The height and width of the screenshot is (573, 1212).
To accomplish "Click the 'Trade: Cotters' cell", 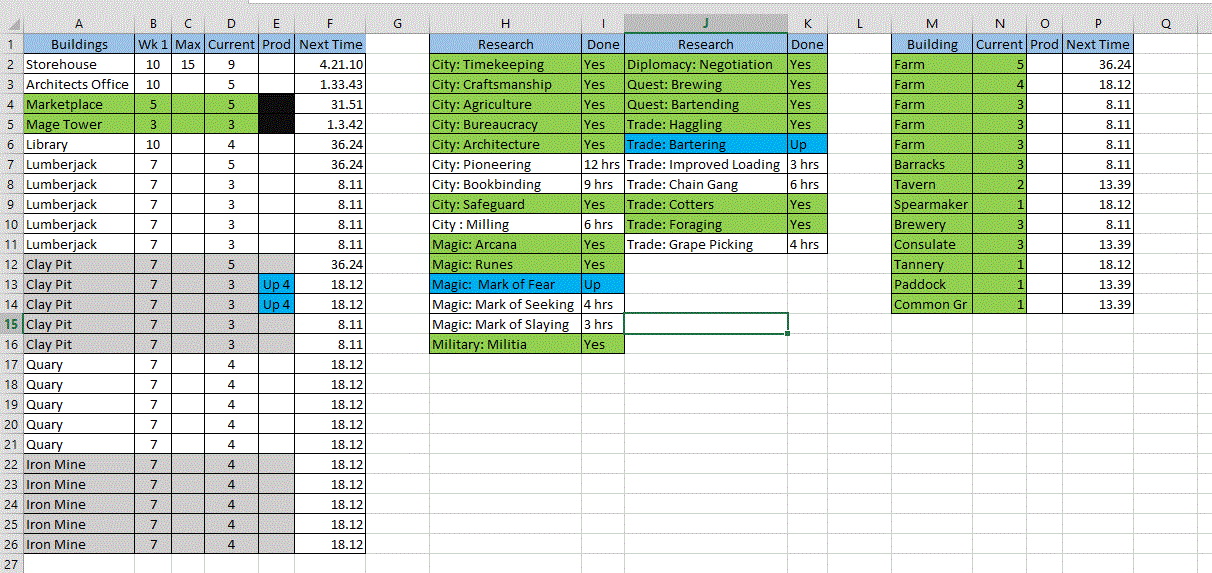I will click(705, 204).
